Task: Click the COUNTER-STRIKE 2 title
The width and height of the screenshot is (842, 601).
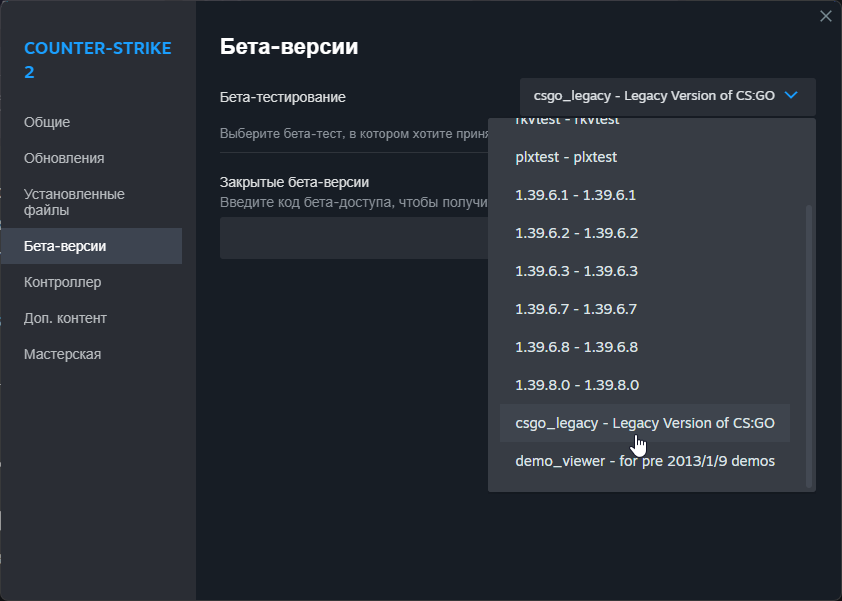Action: click(98, 60)
